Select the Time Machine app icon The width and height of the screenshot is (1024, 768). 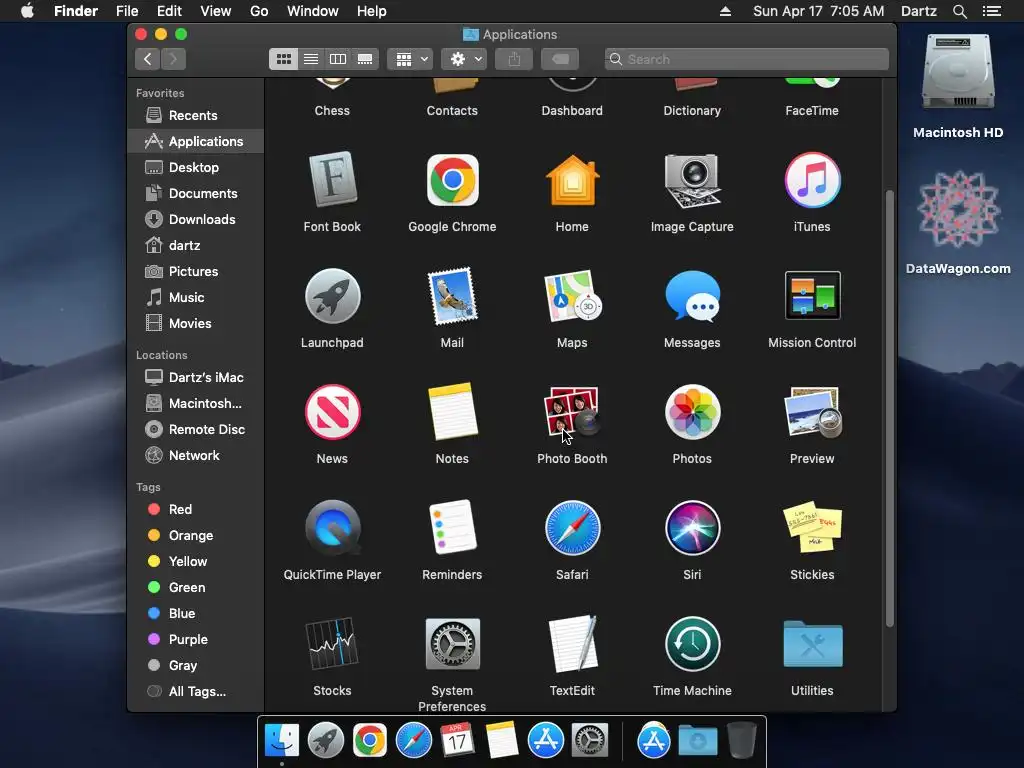[692, 643]
